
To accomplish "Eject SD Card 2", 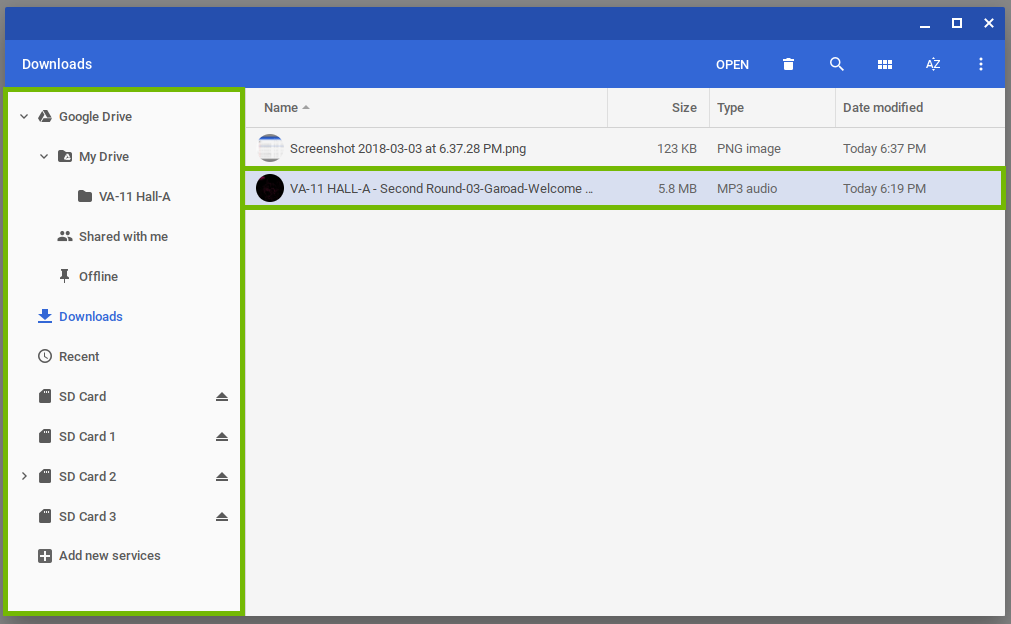I will tap(221, 476).
